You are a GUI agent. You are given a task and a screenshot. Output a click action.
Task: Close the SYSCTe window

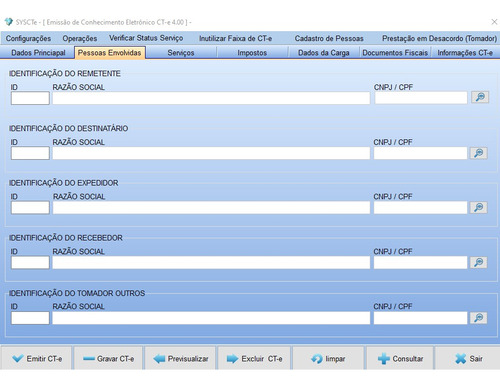coord(494,22)
